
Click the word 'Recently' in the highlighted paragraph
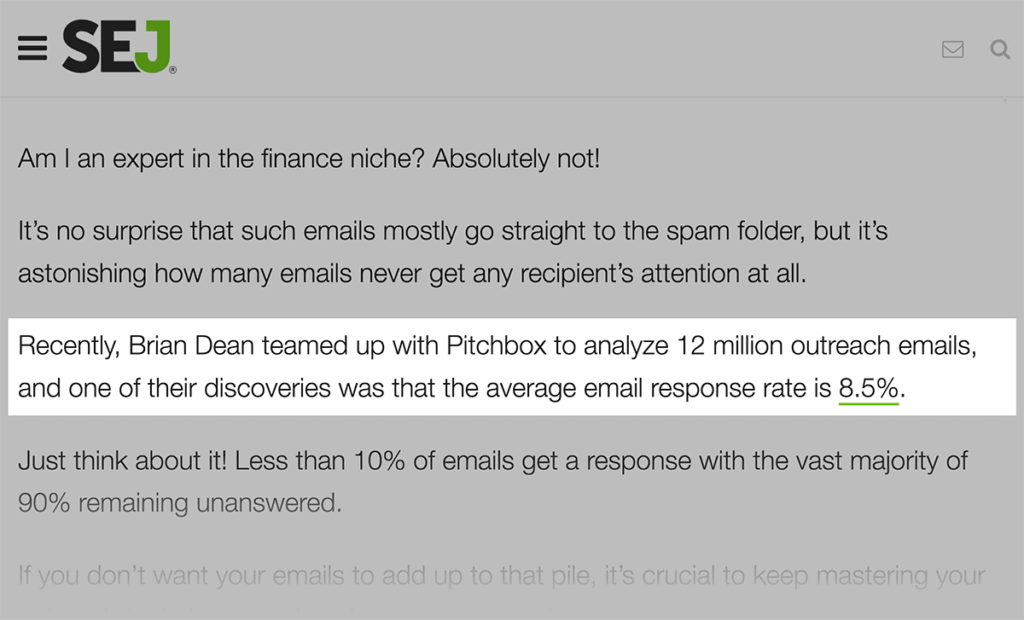tap(67, 347)
